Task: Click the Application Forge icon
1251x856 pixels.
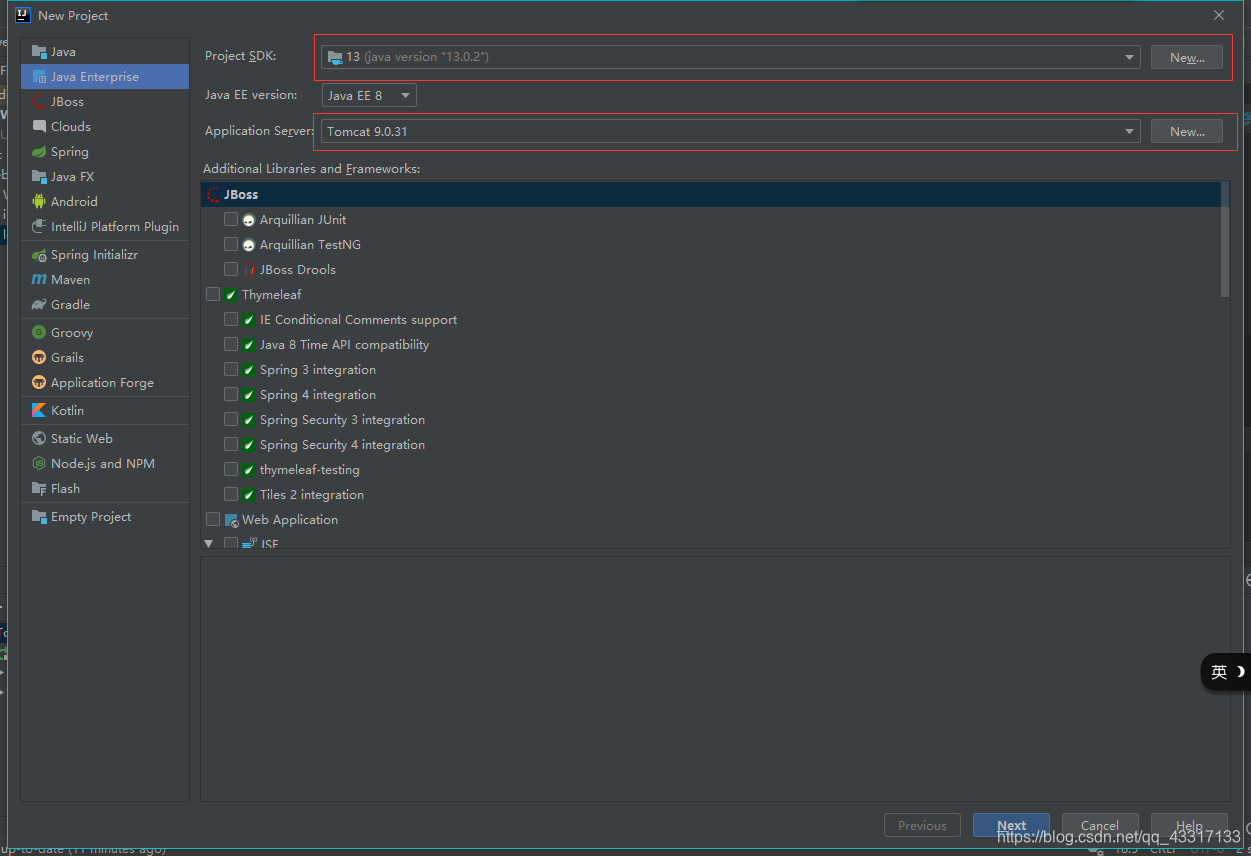Action: coord(39,383)
